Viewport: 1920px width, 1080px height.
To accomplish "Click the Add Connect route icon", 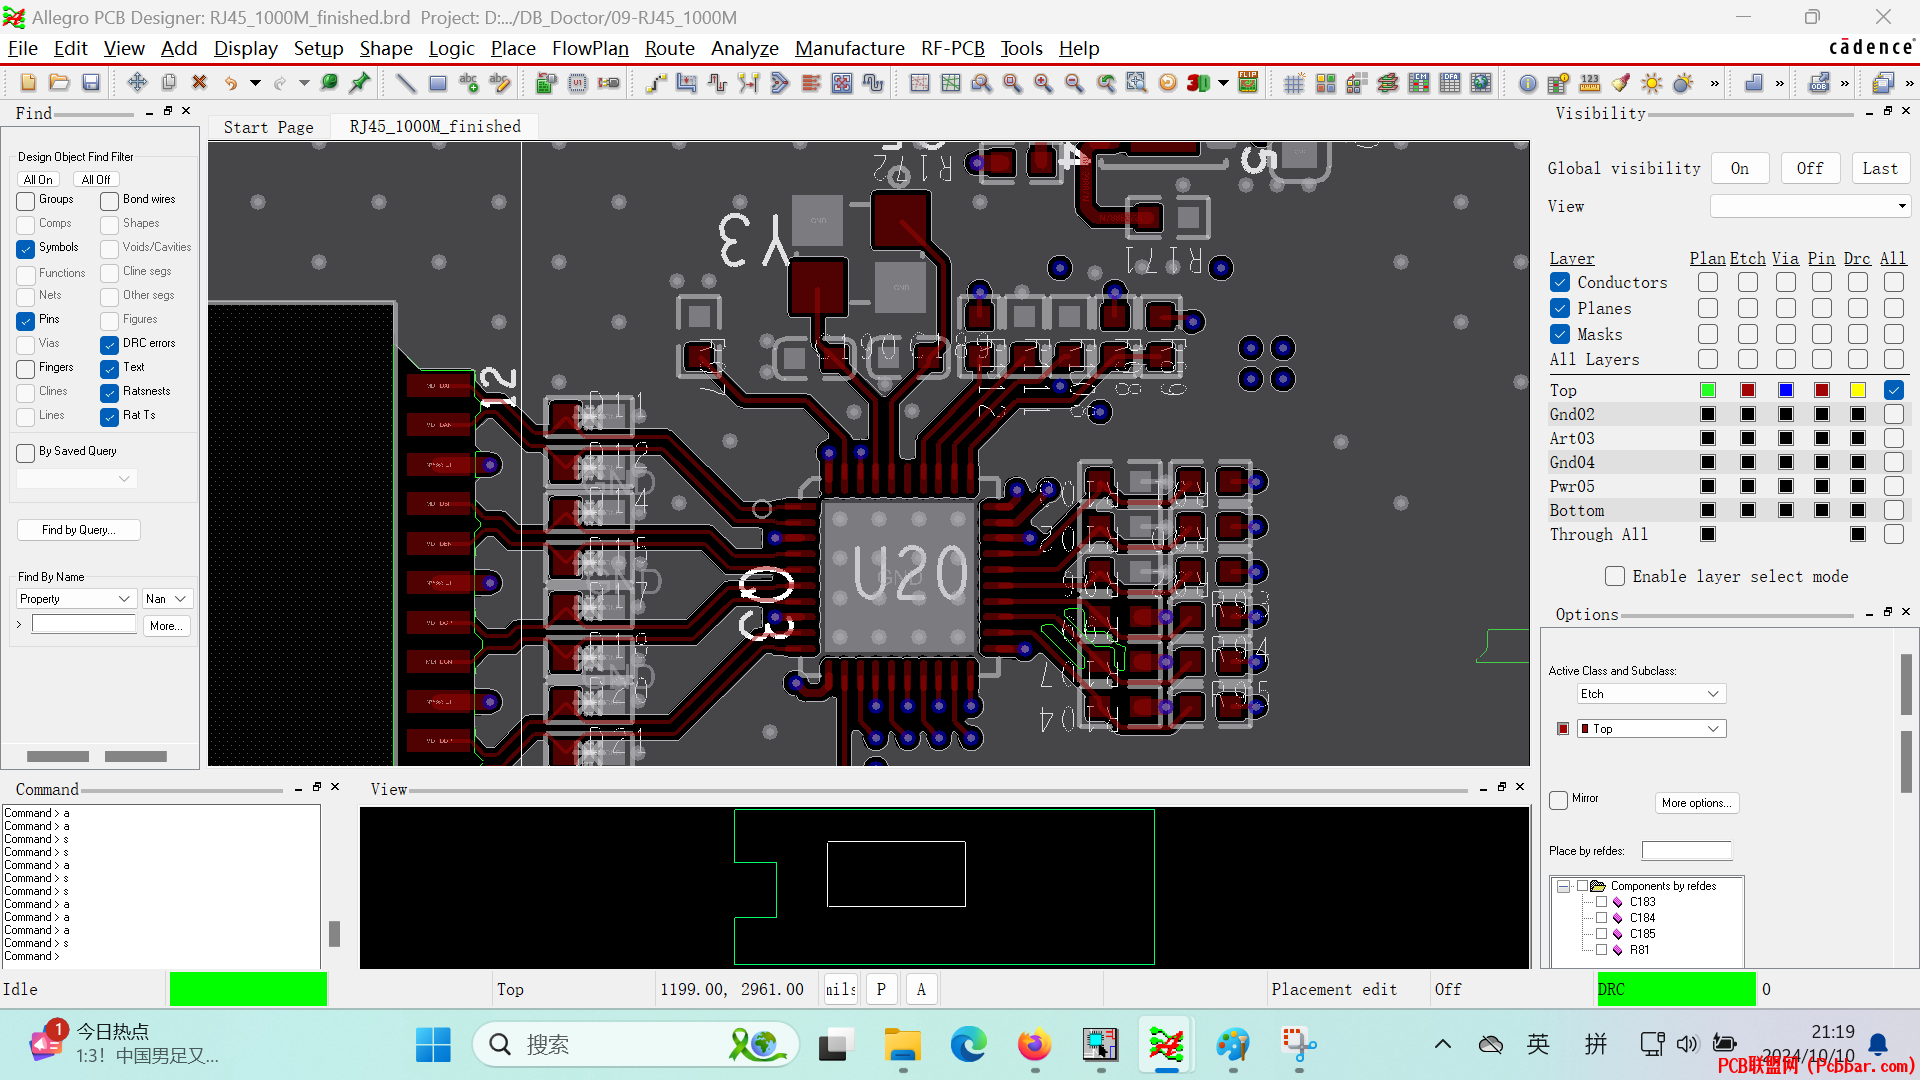I will pos(655,83).
